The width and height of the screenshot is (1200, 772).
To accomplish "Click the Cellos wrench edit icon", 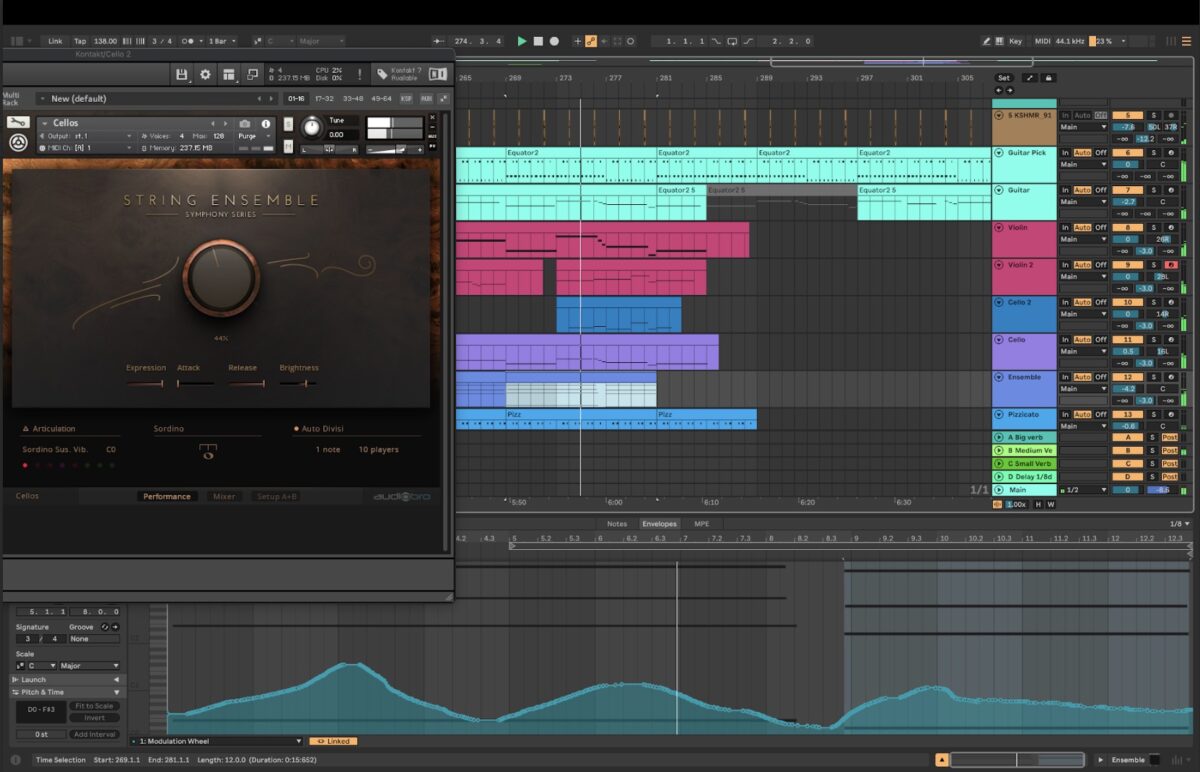I will click(17, 122).
